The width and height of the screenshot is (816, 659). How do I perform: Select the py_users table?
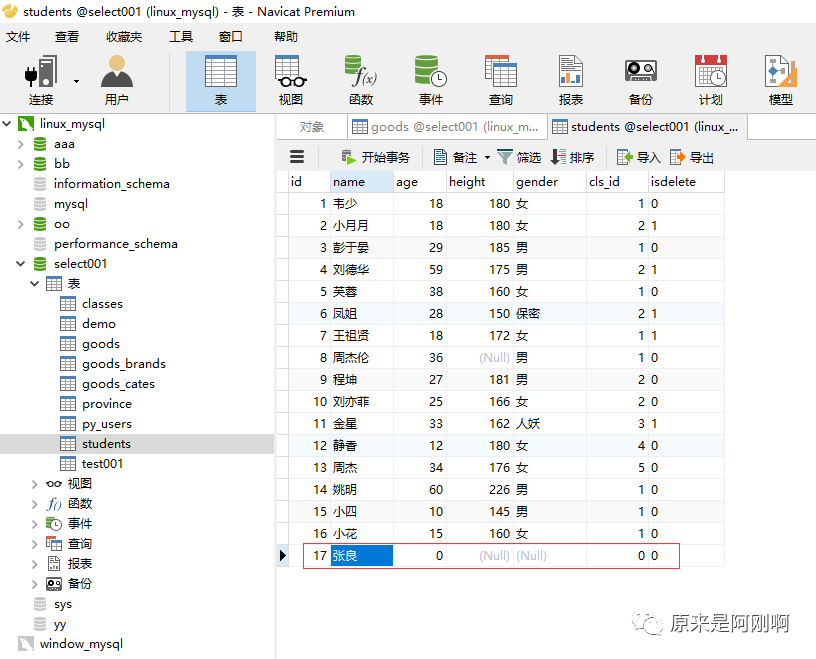[x=107, y=424]
